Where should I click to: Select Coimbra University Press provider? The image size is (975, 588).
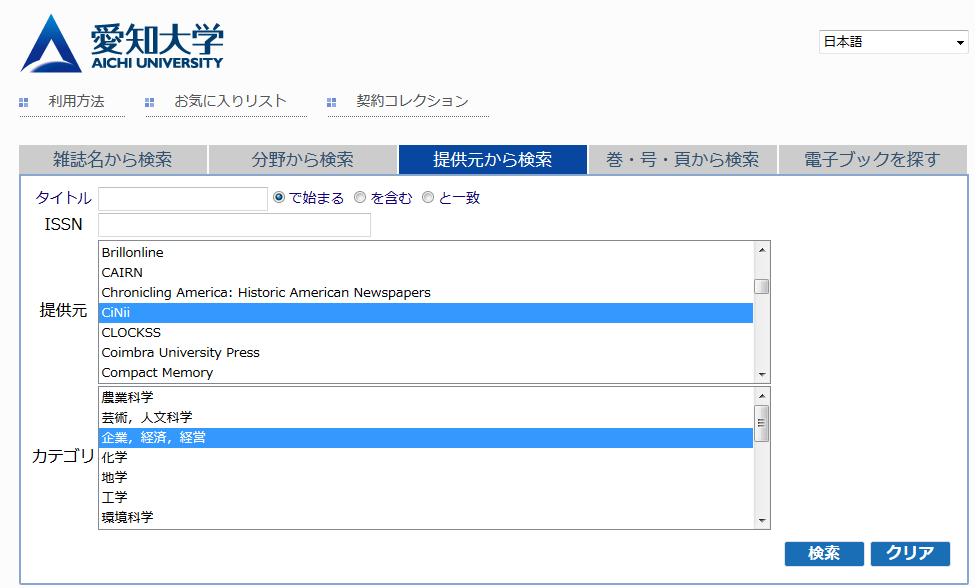pyautogui.click(x=426, y=352)
